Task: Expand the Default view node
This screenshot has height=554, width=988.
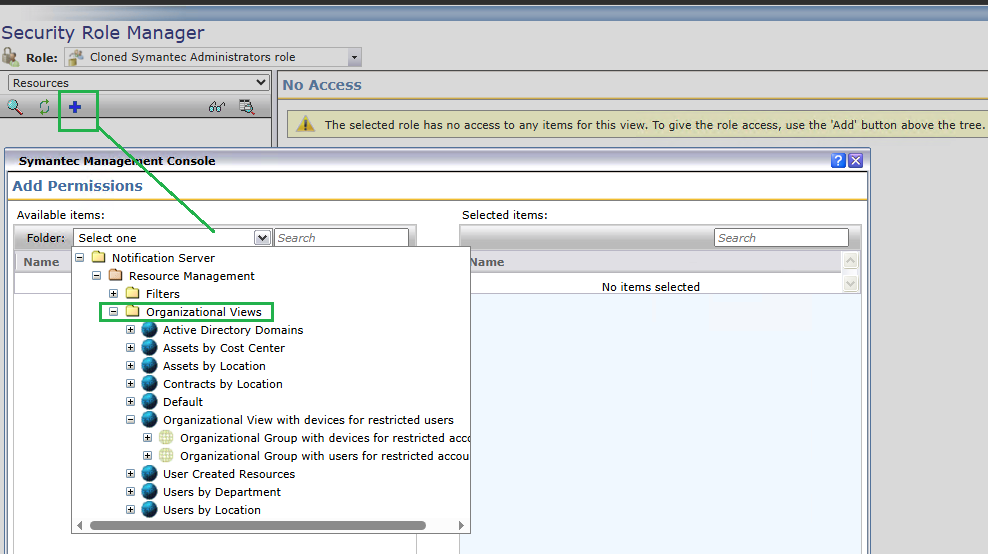Action: coord(130,401)
